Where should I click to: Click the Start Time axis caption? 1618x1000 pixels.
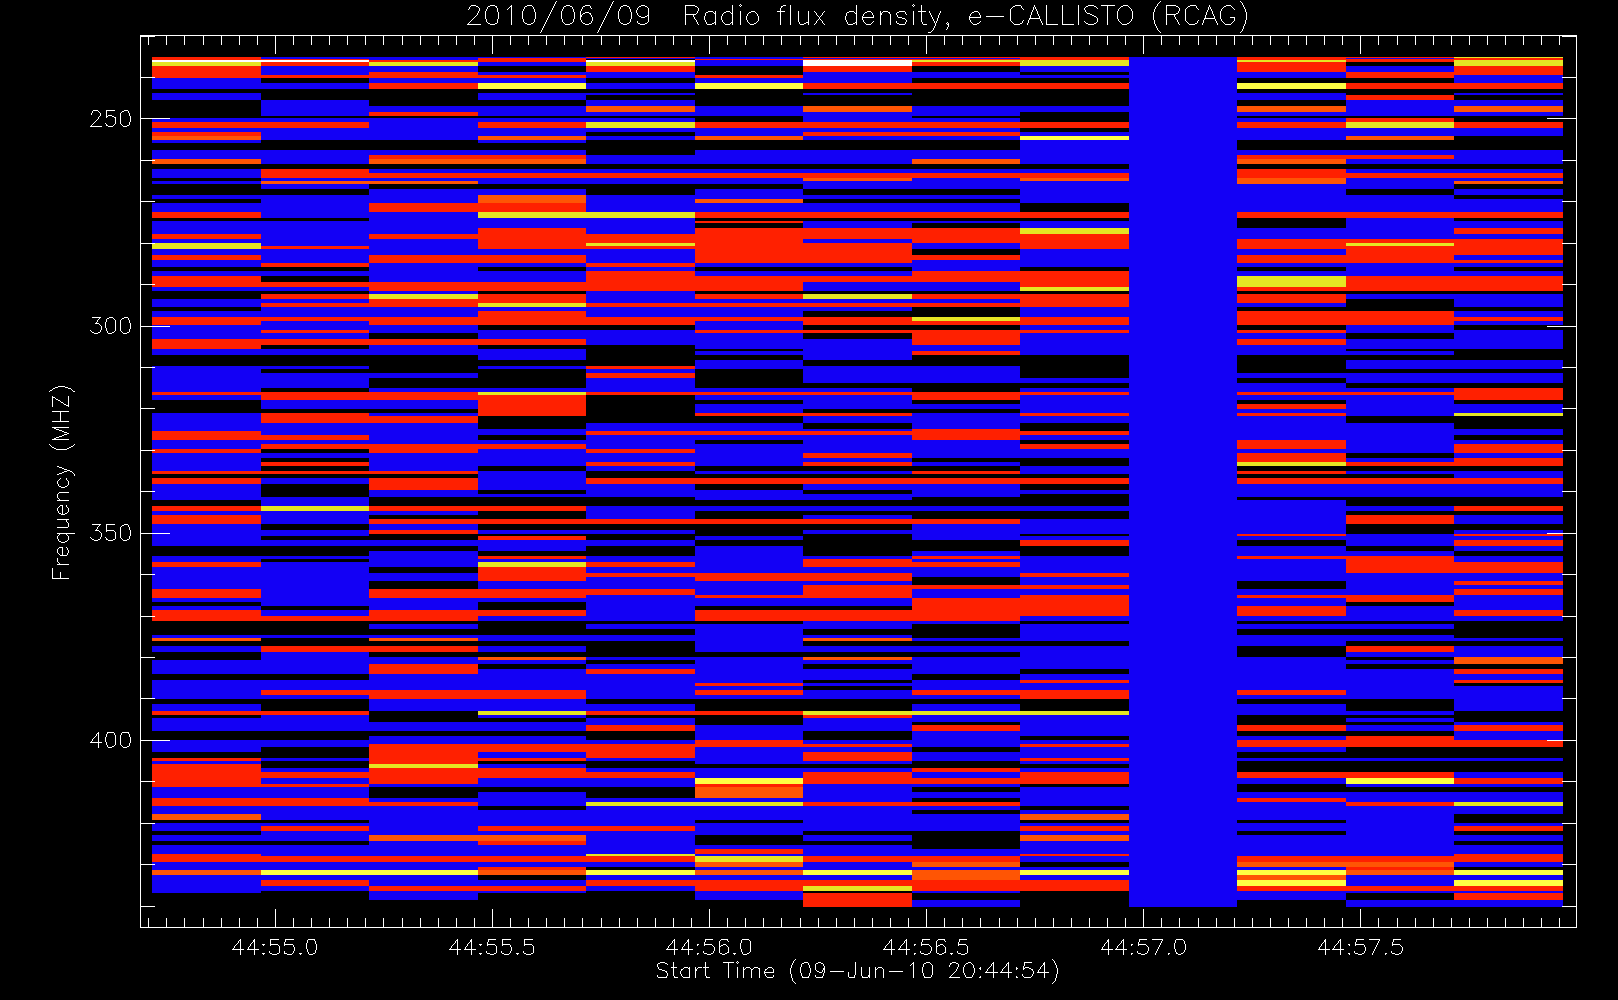click(858, 971)
